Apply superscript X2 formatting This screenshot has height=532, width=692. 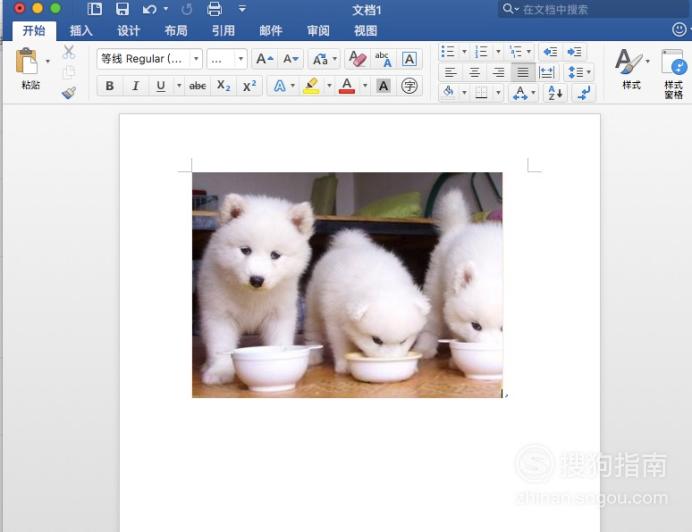coord(249,86)
